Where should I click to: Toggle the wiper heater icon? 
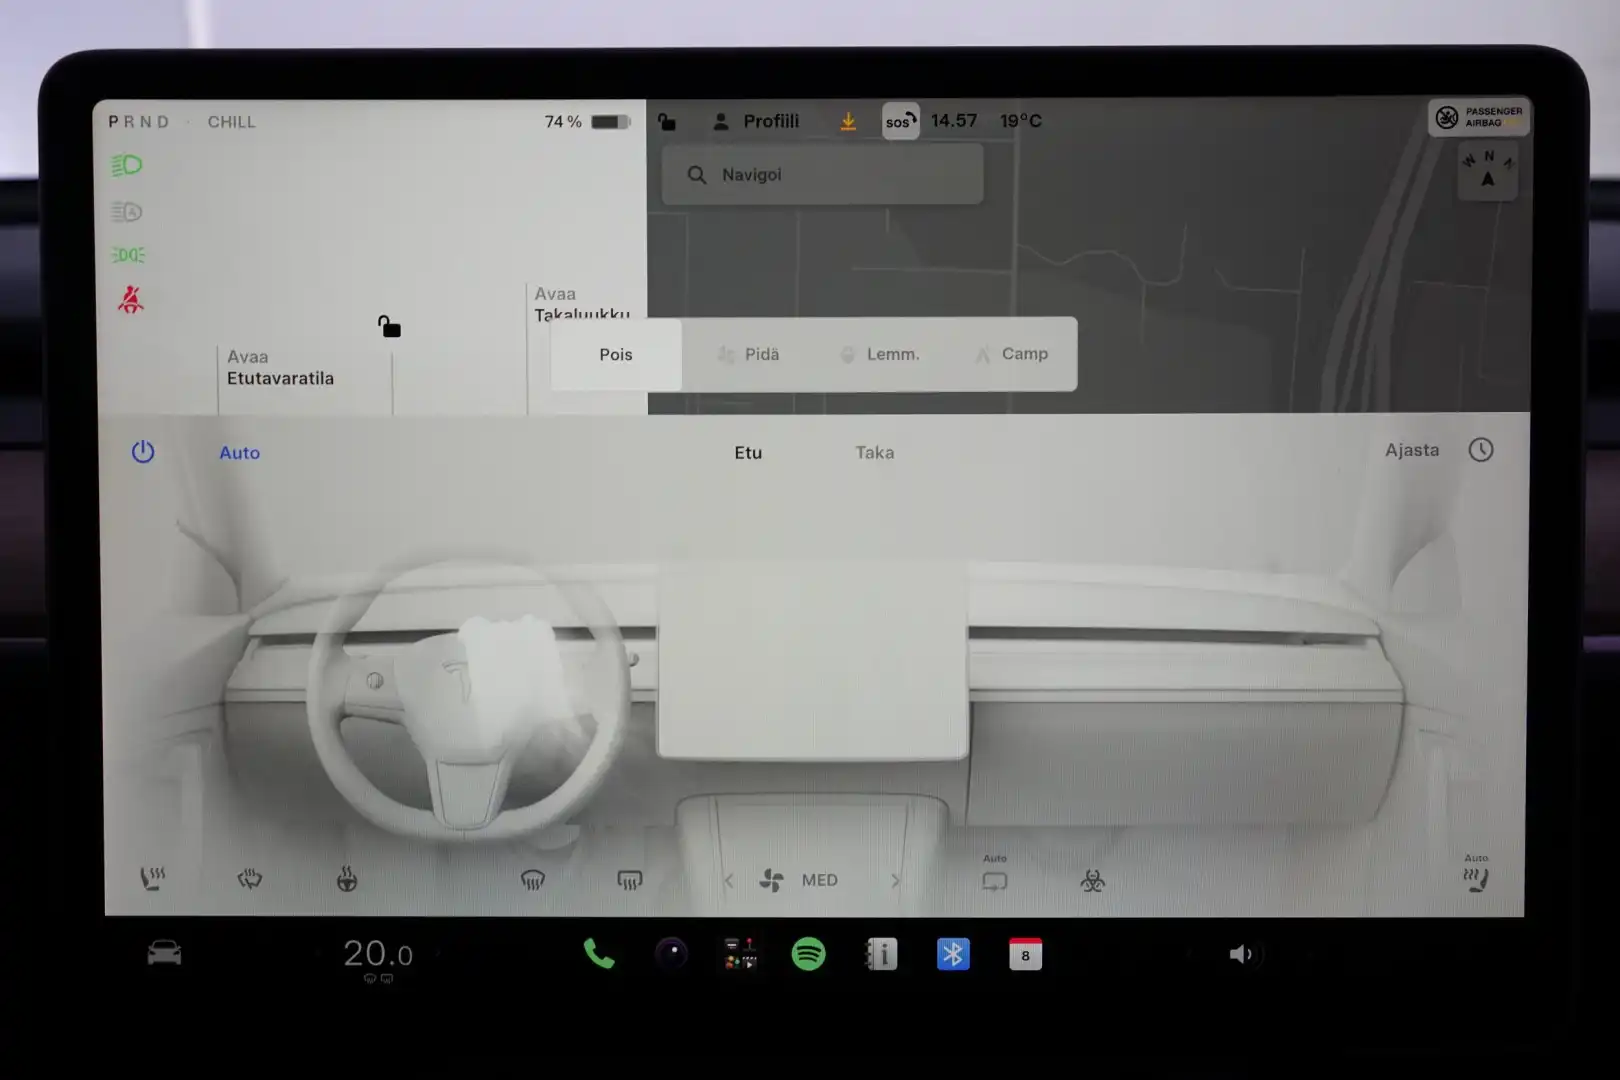coord(250,879)
